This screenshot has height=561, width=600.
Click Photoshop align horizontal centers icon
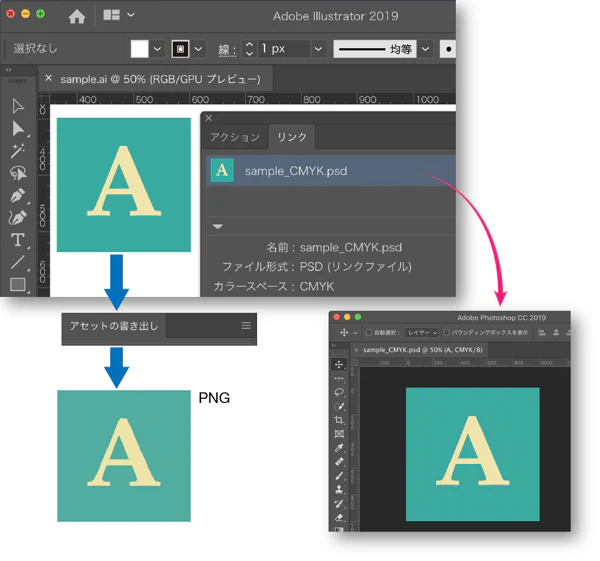(x=556, y=333)
